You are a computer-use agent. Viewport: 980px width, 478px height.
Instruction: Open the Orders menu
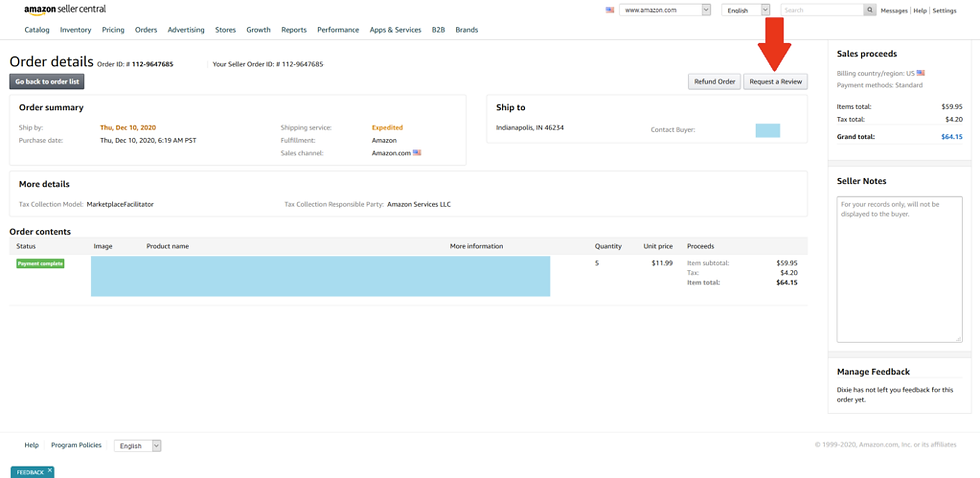click(146, 29)
